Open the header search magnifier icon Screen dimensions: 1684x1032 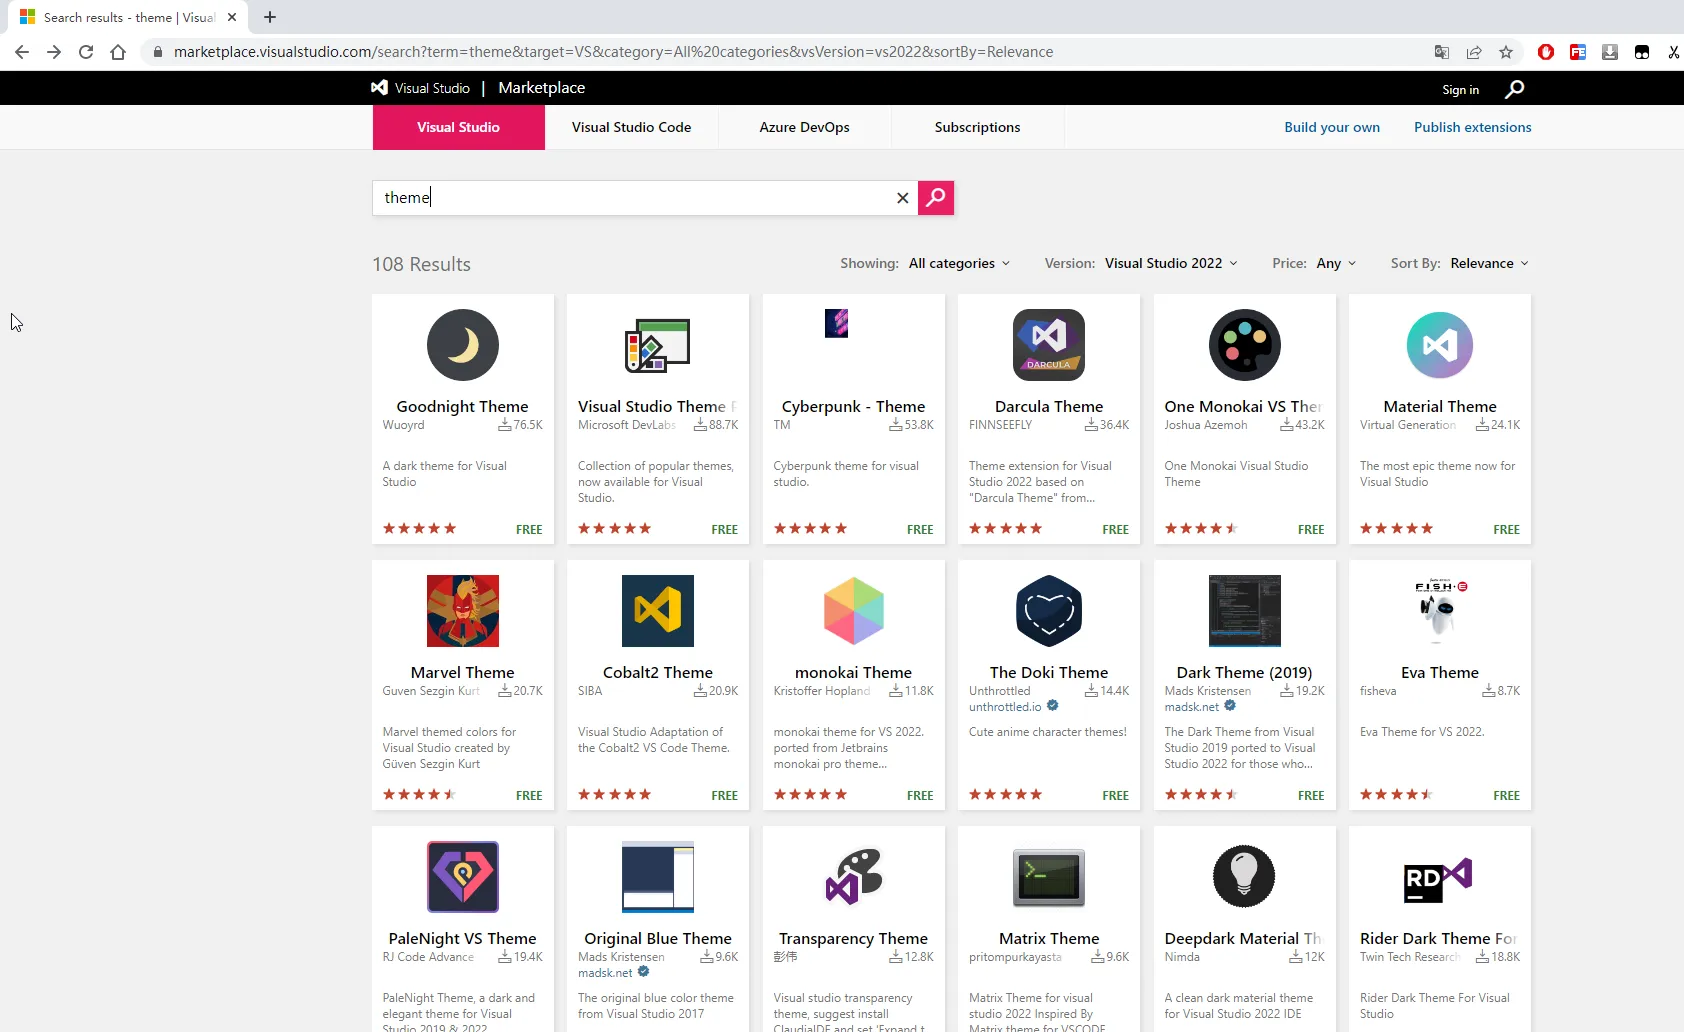pos(1514,89)
